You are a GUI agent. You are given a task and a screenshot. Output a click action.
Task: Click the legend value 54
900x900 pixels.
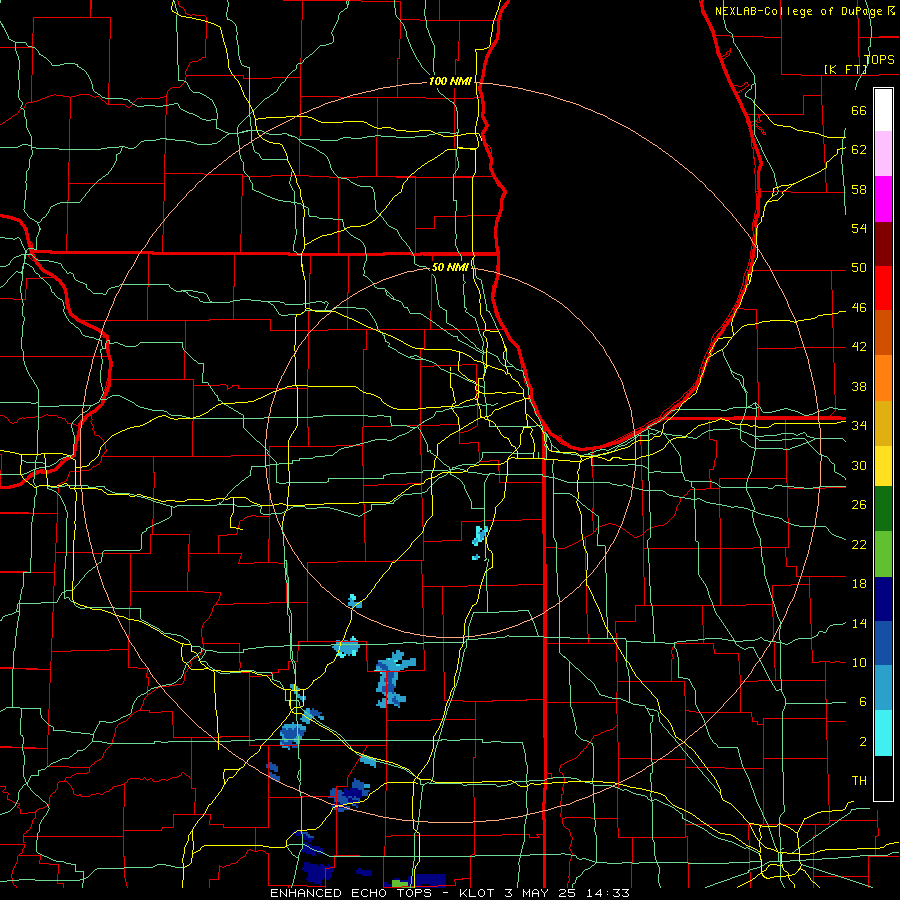[x=859, y=228]
